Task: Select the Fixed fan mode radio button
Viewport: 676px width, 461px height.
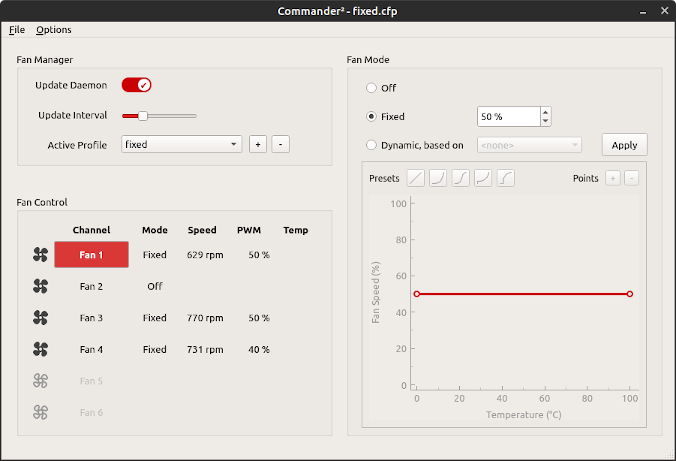Action: tap(371, 116)
